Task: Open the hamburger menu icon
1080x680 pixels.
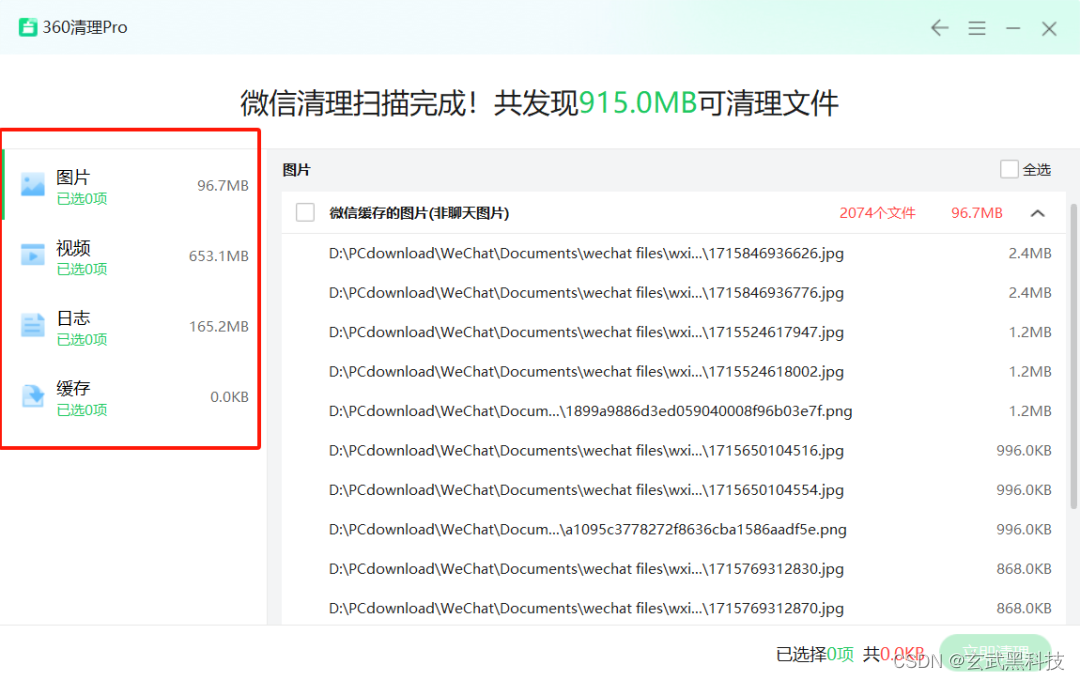Action: click(x=977, y=28)
